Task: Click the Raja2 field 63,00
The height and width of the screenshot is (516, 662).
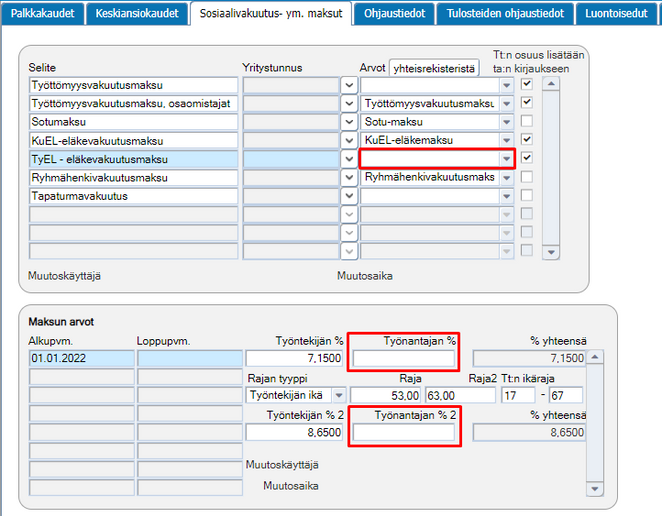Action: tap(460, 396)
